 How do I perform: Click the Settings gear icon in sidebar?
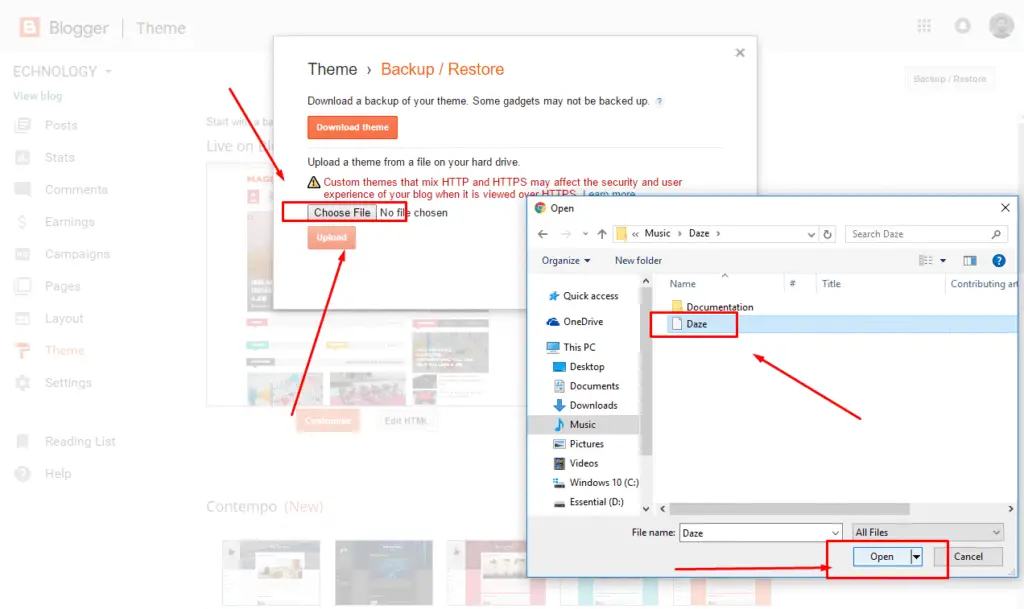(22, 383)
